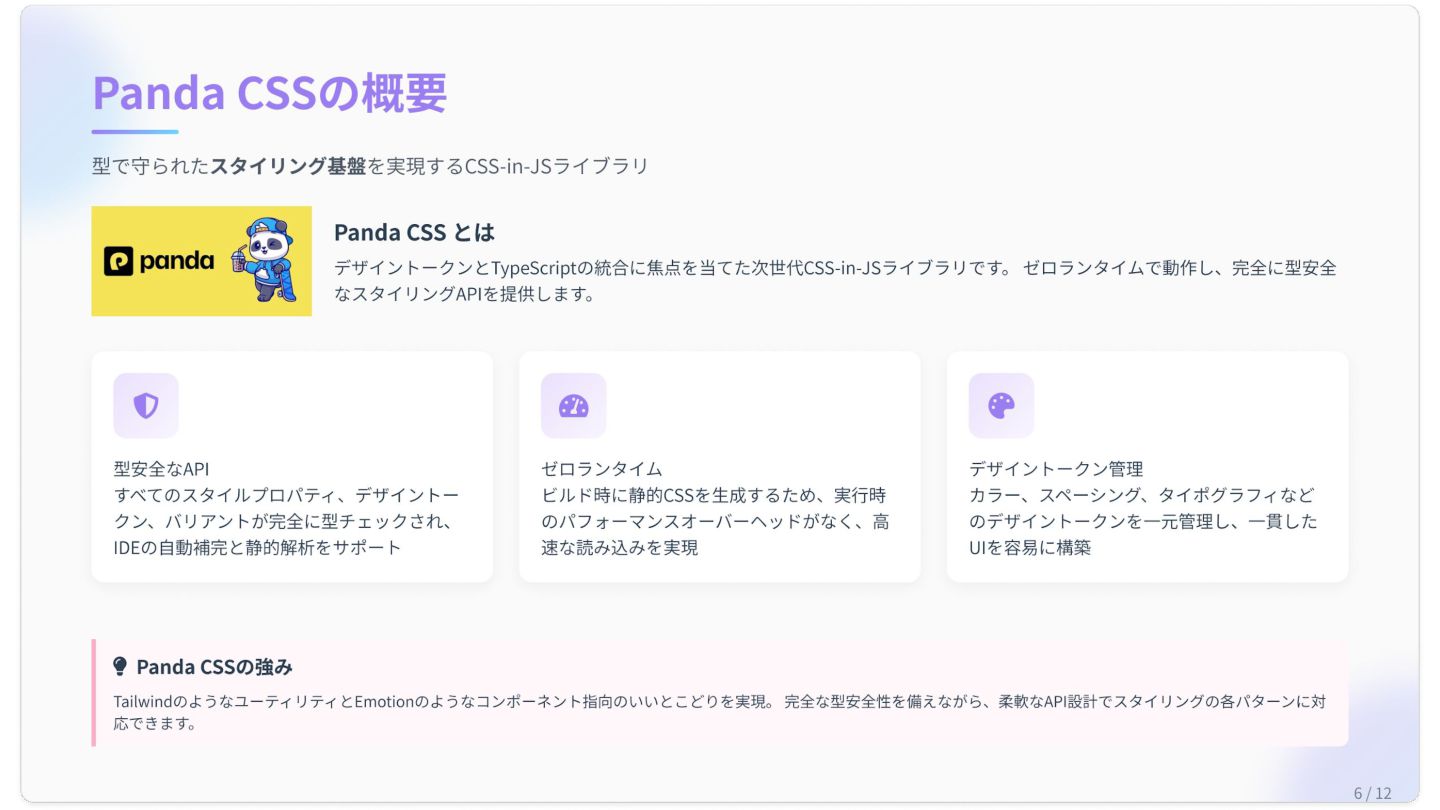Click the shield icon above 型安全なAPI

pos(146,406)
